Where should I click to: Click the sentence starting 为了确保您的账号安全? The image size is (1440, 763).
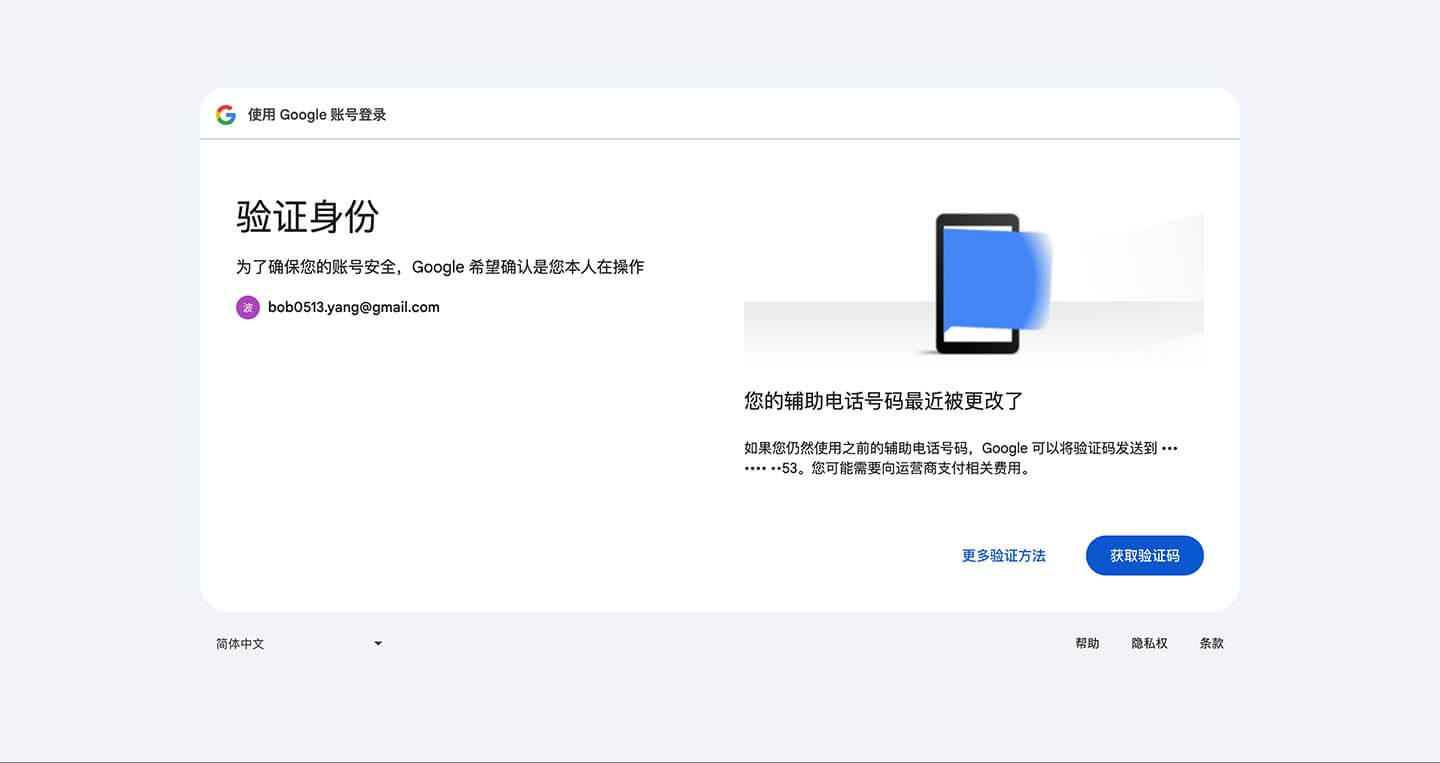pyautogui.click(x=440, y=267)
